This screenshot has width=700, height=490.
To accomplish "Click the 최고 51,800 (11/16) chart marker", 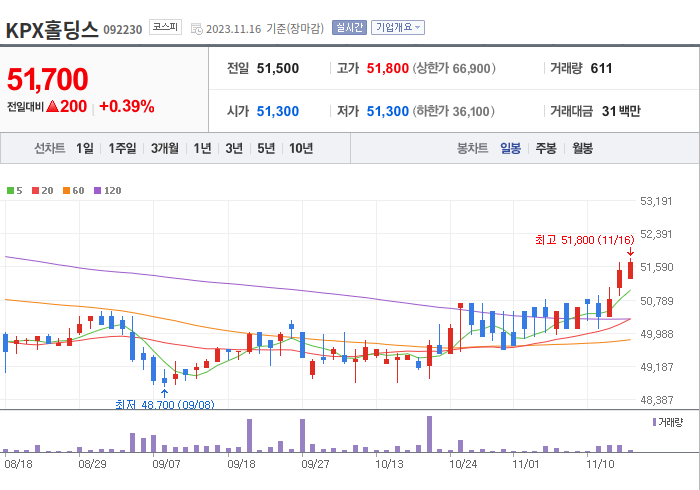I will [585, 240].
